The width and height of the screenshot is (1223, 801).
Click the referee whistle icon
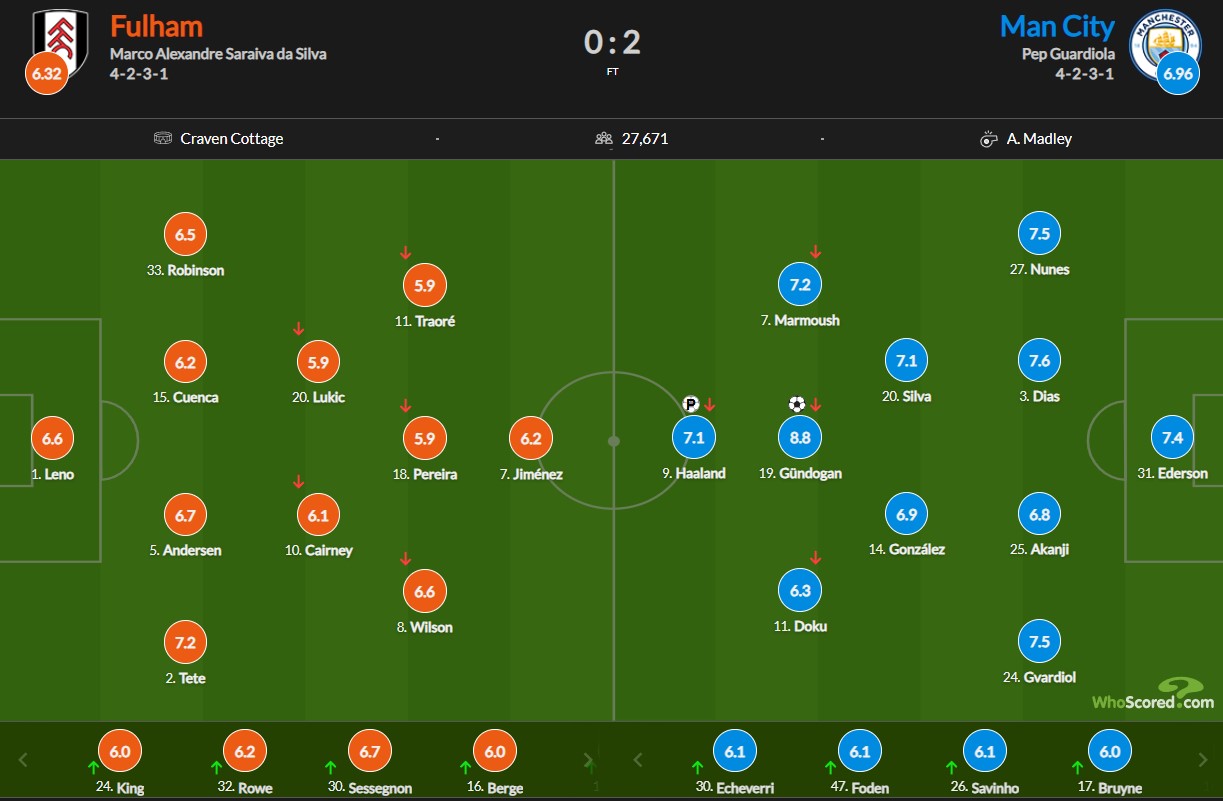tap(989, 139)
